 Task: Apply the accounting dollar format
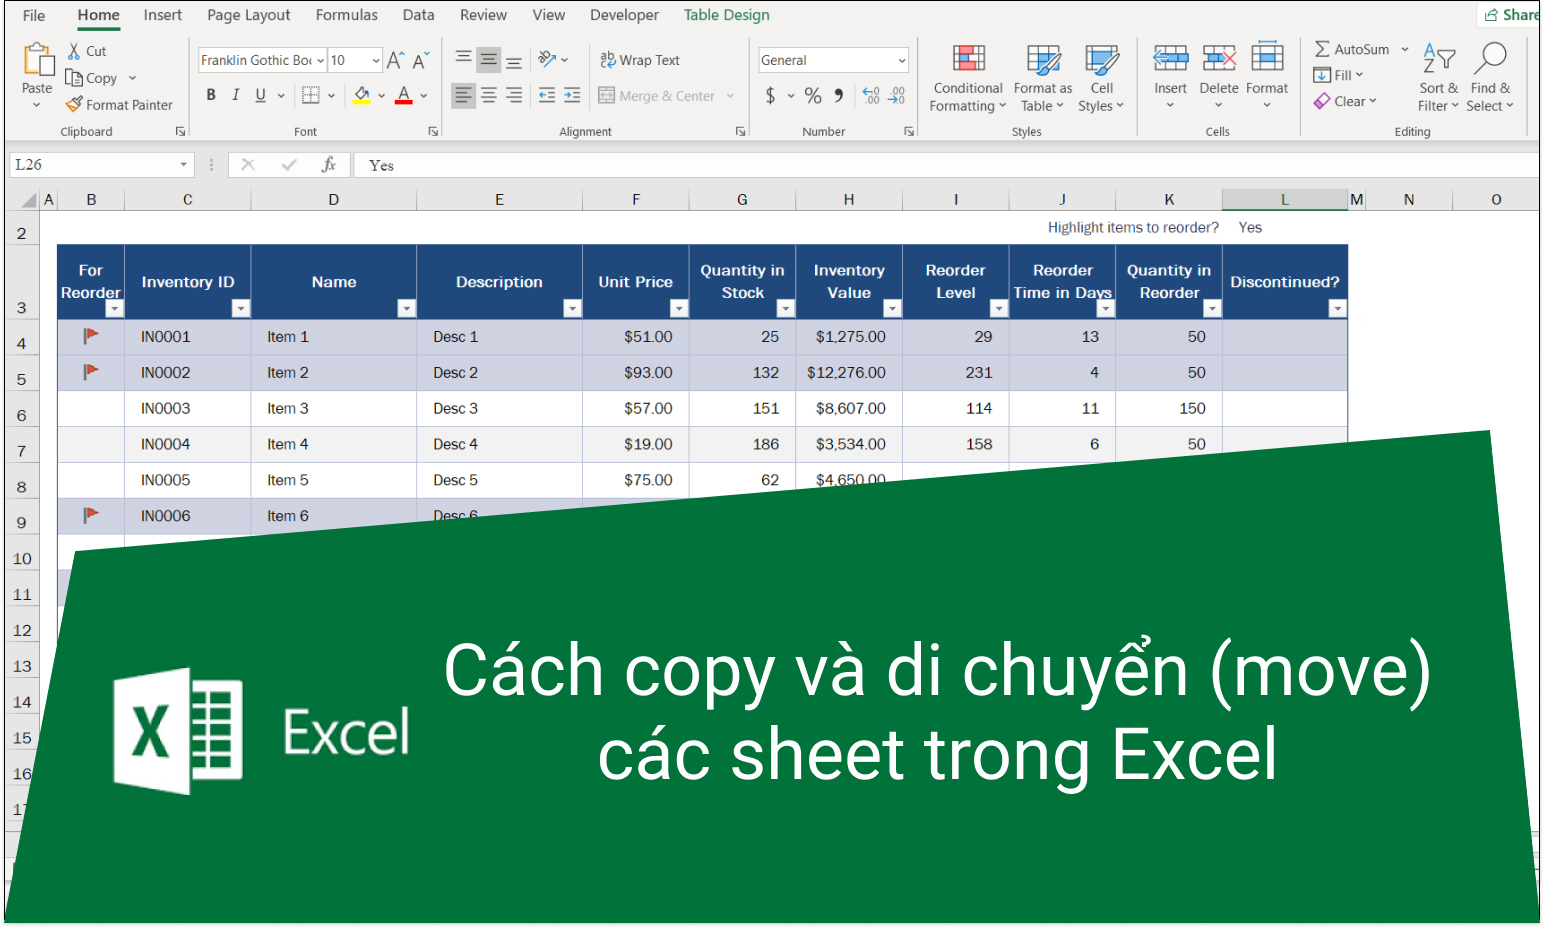pyautogui.click(x=770, y=95)
